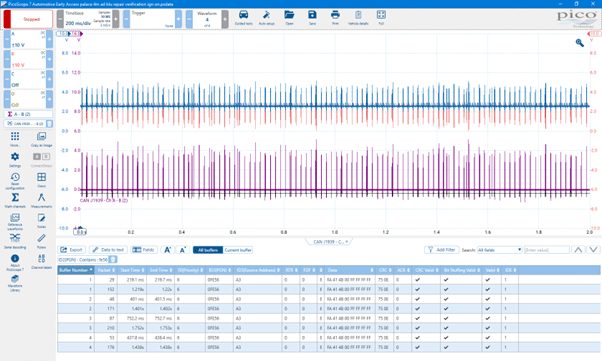602x361 pixels.
Task: Decrease timebase with minus button
Action: coord(60,19)
